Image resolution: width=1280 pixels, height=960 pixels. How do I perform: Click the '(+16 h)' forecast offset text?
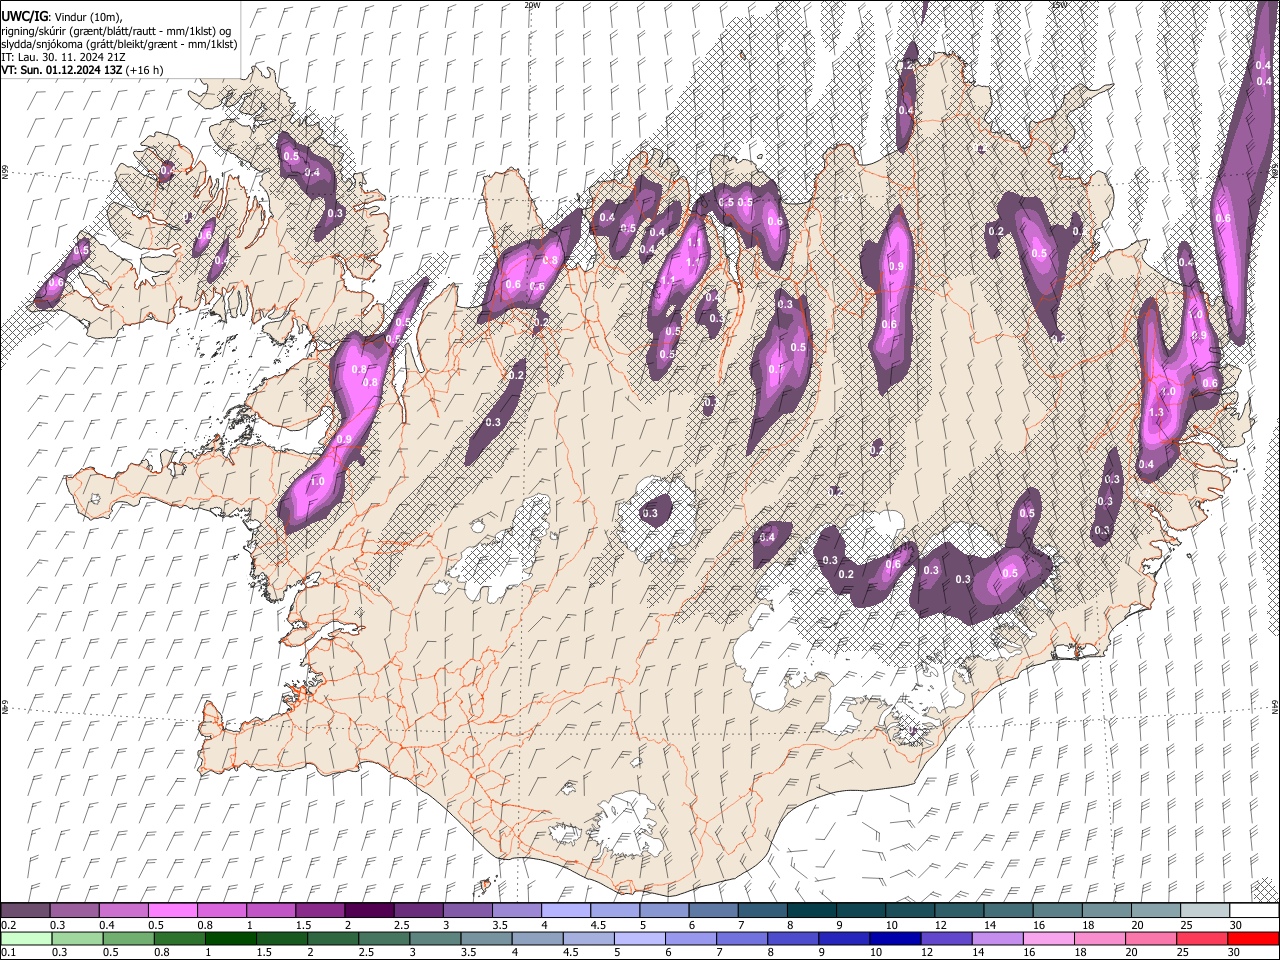pyautogui.click(x=146, y=70)
